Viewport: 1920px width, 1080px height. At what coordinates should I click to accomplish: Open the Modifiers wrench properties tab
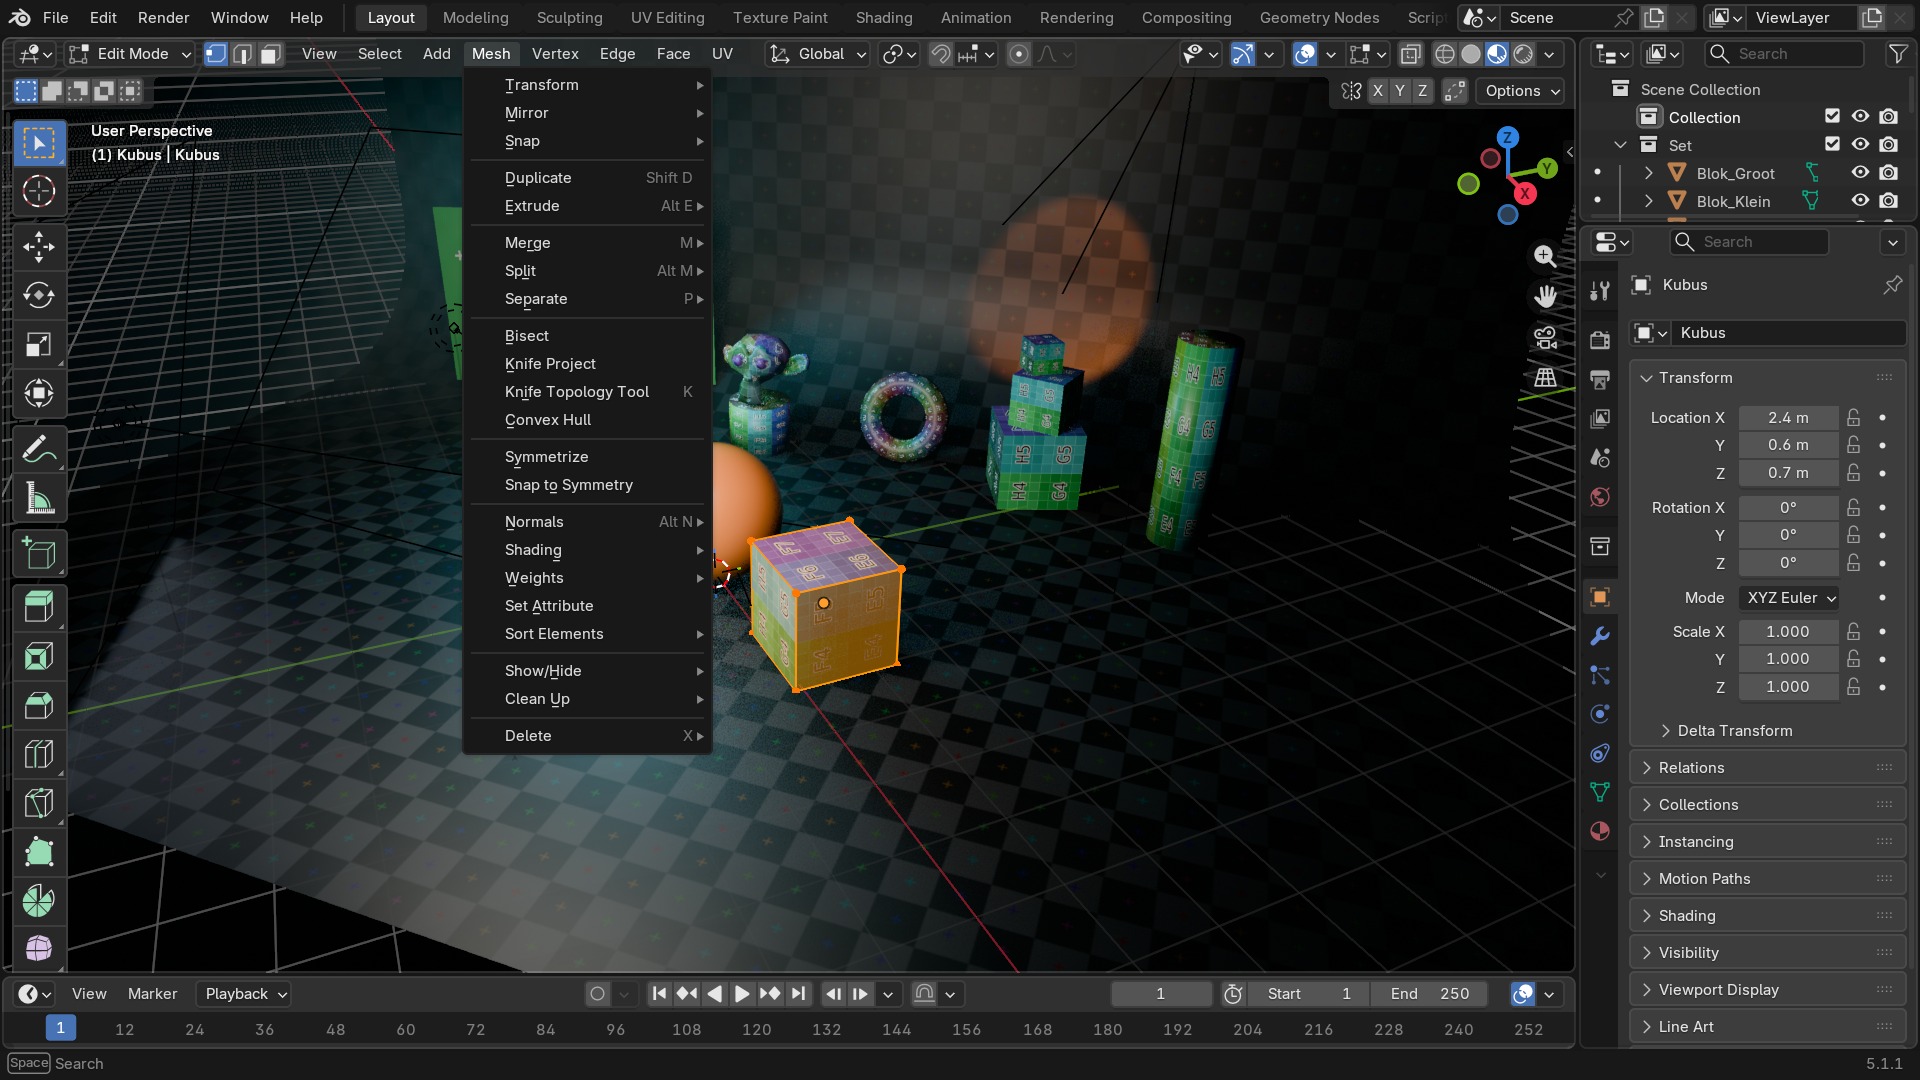[x=1600, y=636]
